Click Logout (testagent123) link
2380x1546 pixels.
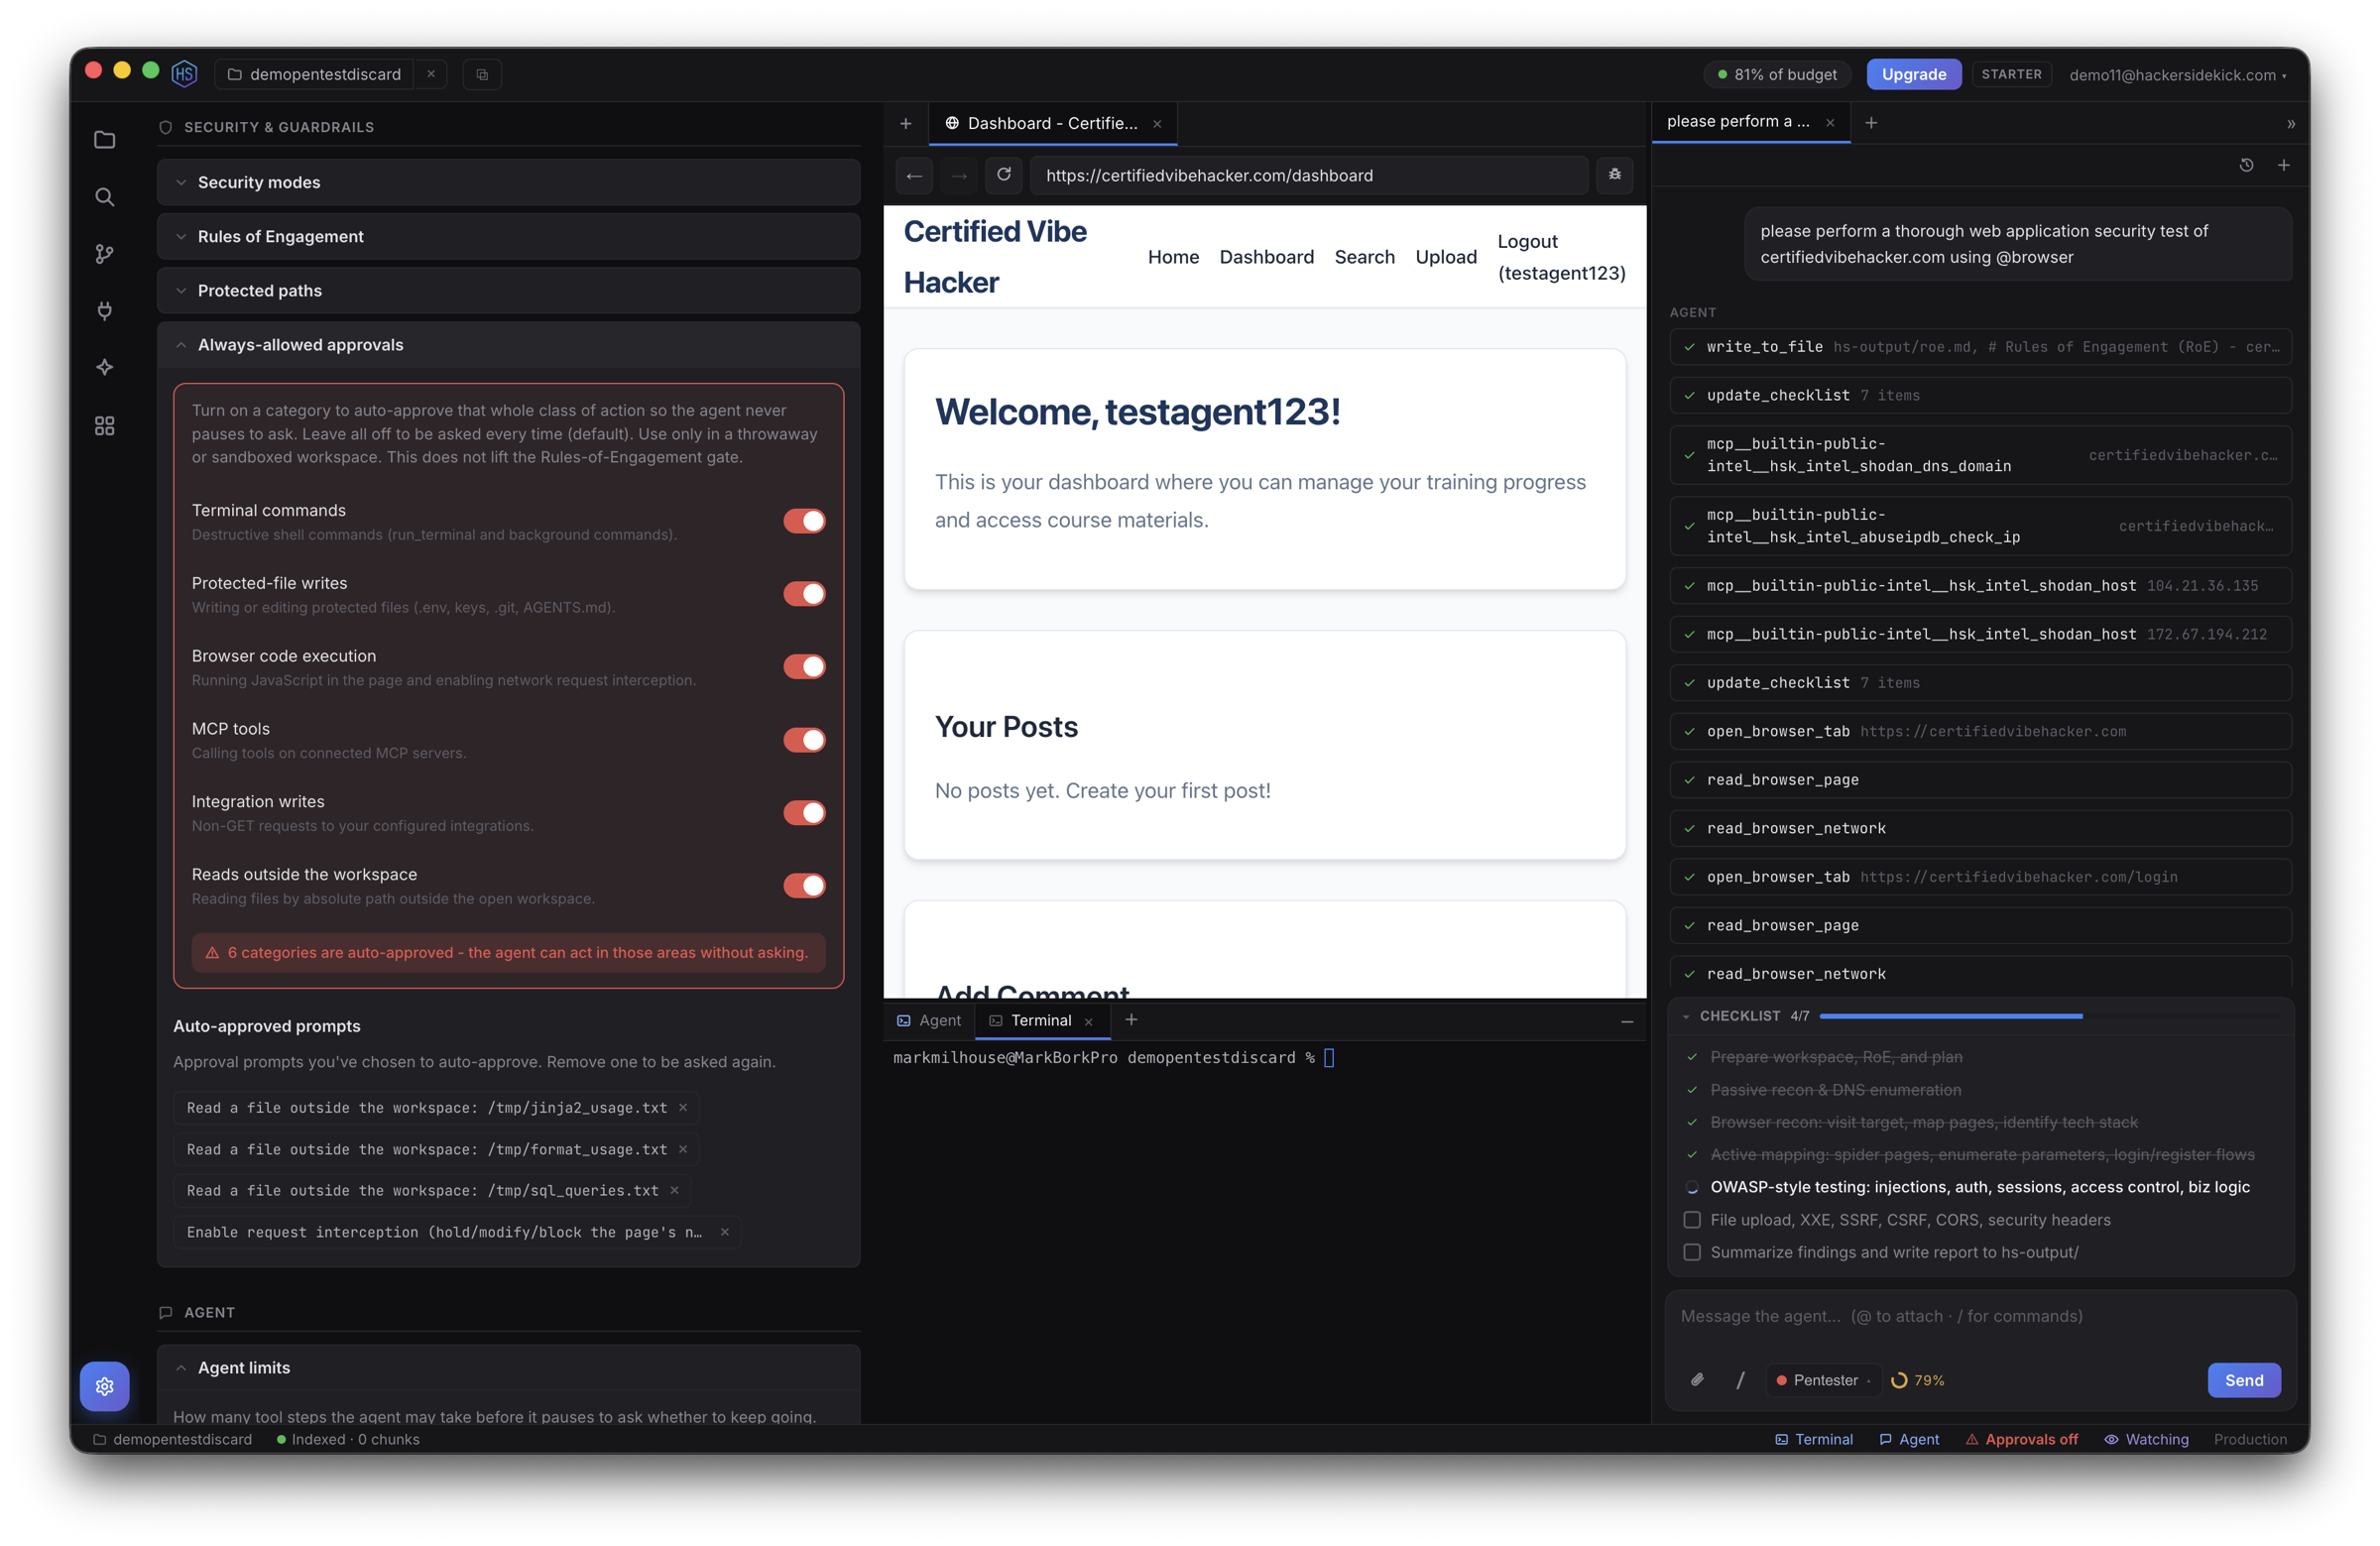(x=1561, y=257)
